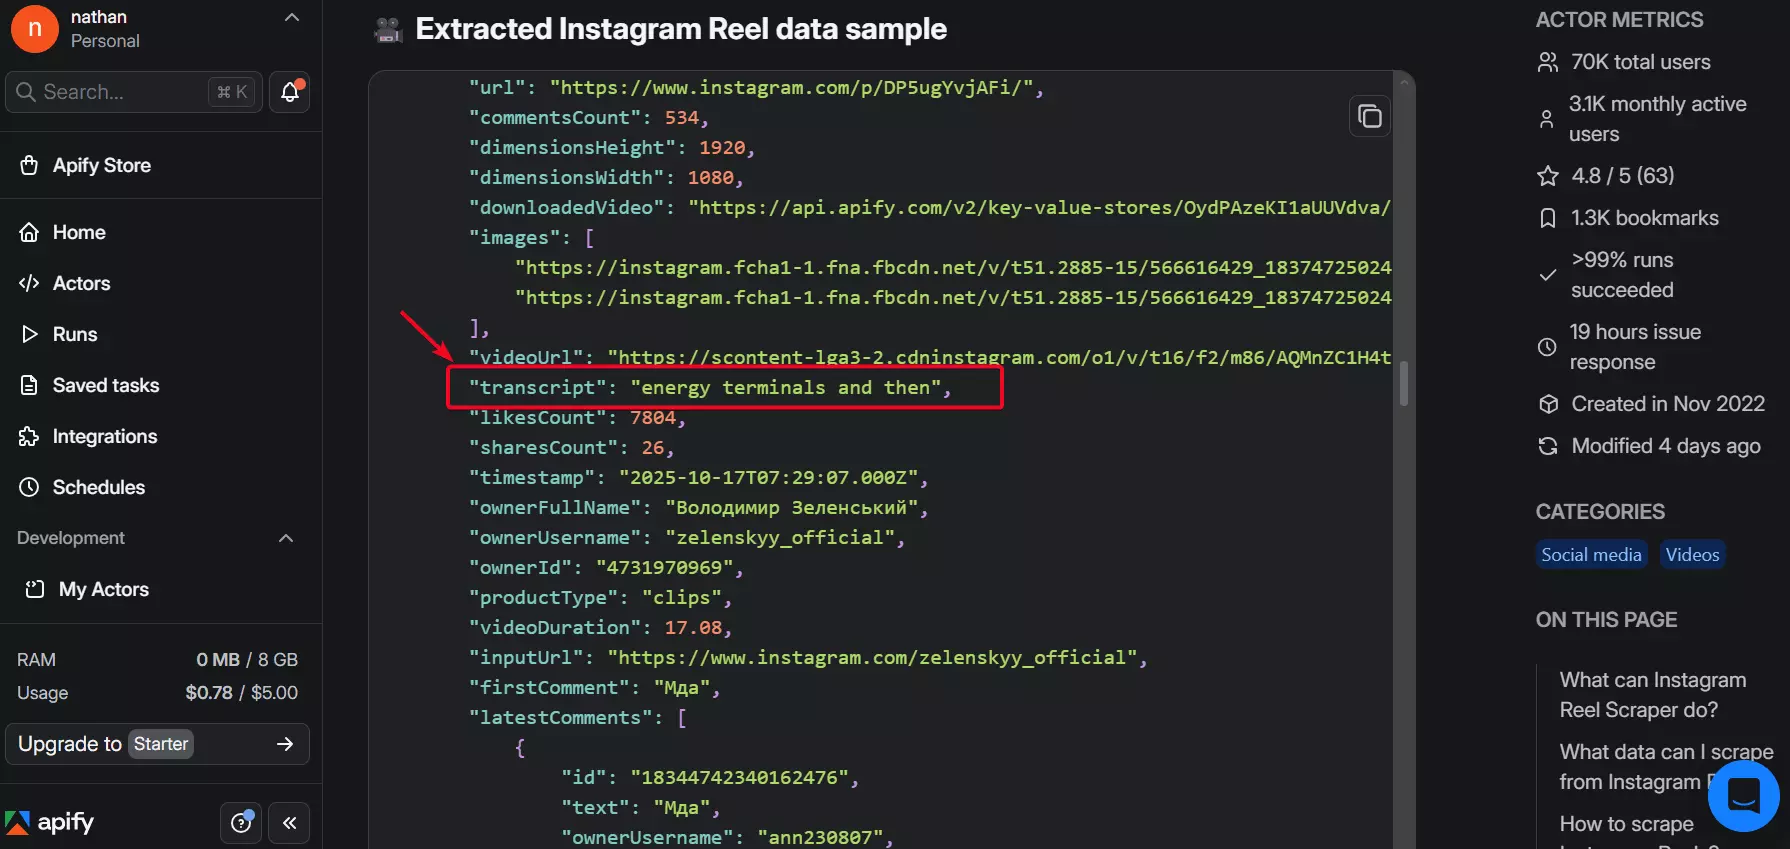Open 'What can Instagram Reel Scraper do?' link
Screen dimensions: 1790x849
coord(1654,694)
